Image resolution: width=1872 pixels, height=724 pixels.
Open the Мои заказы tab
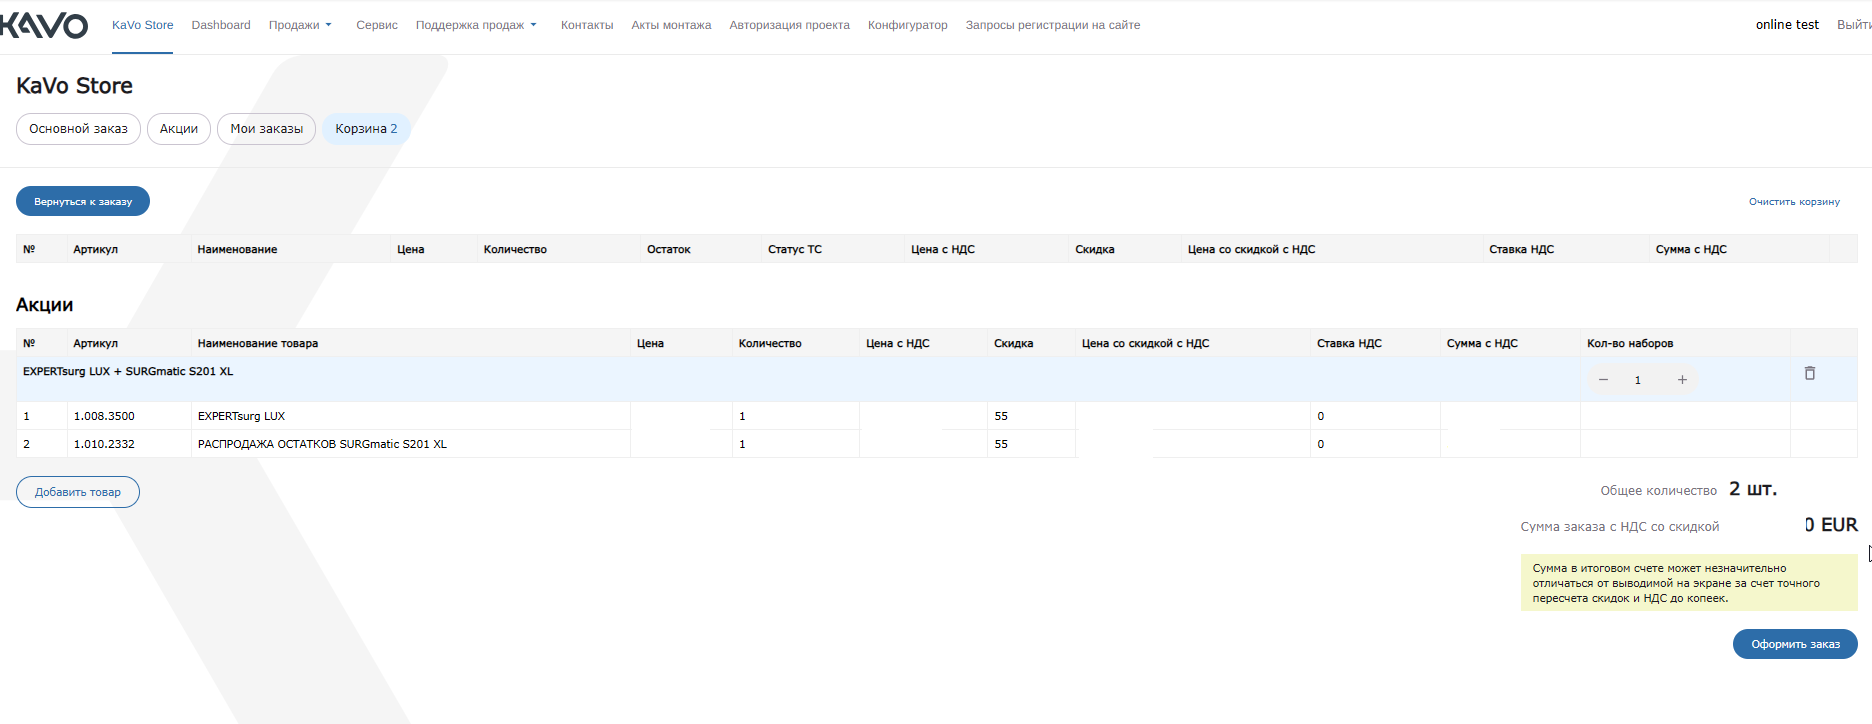(x=266, y=129)
